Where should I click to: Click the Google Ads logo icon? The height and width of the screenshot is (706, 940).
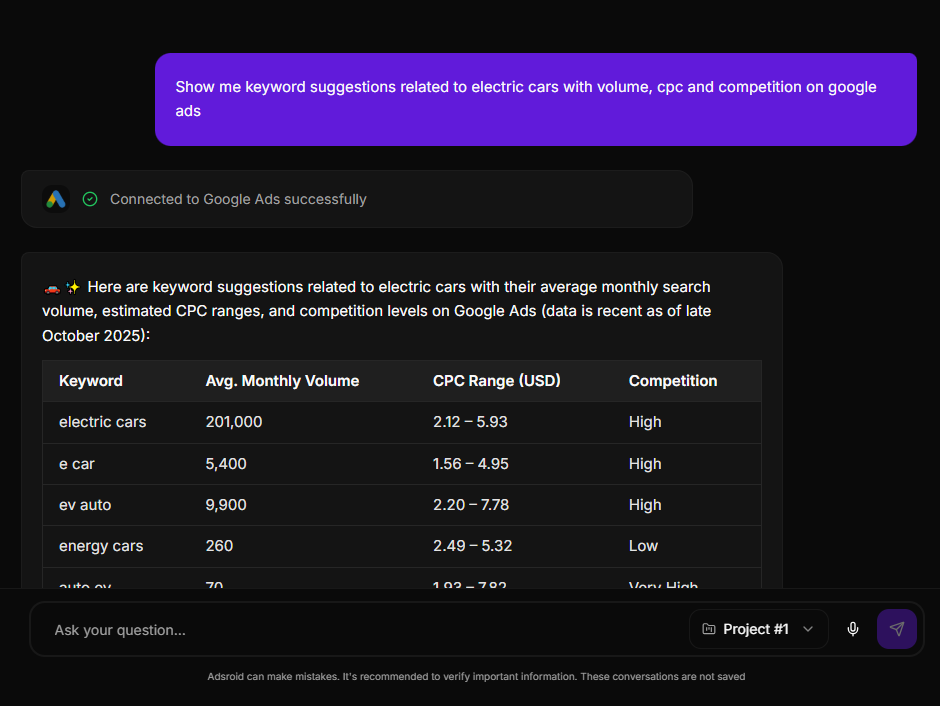pos(56,199)
